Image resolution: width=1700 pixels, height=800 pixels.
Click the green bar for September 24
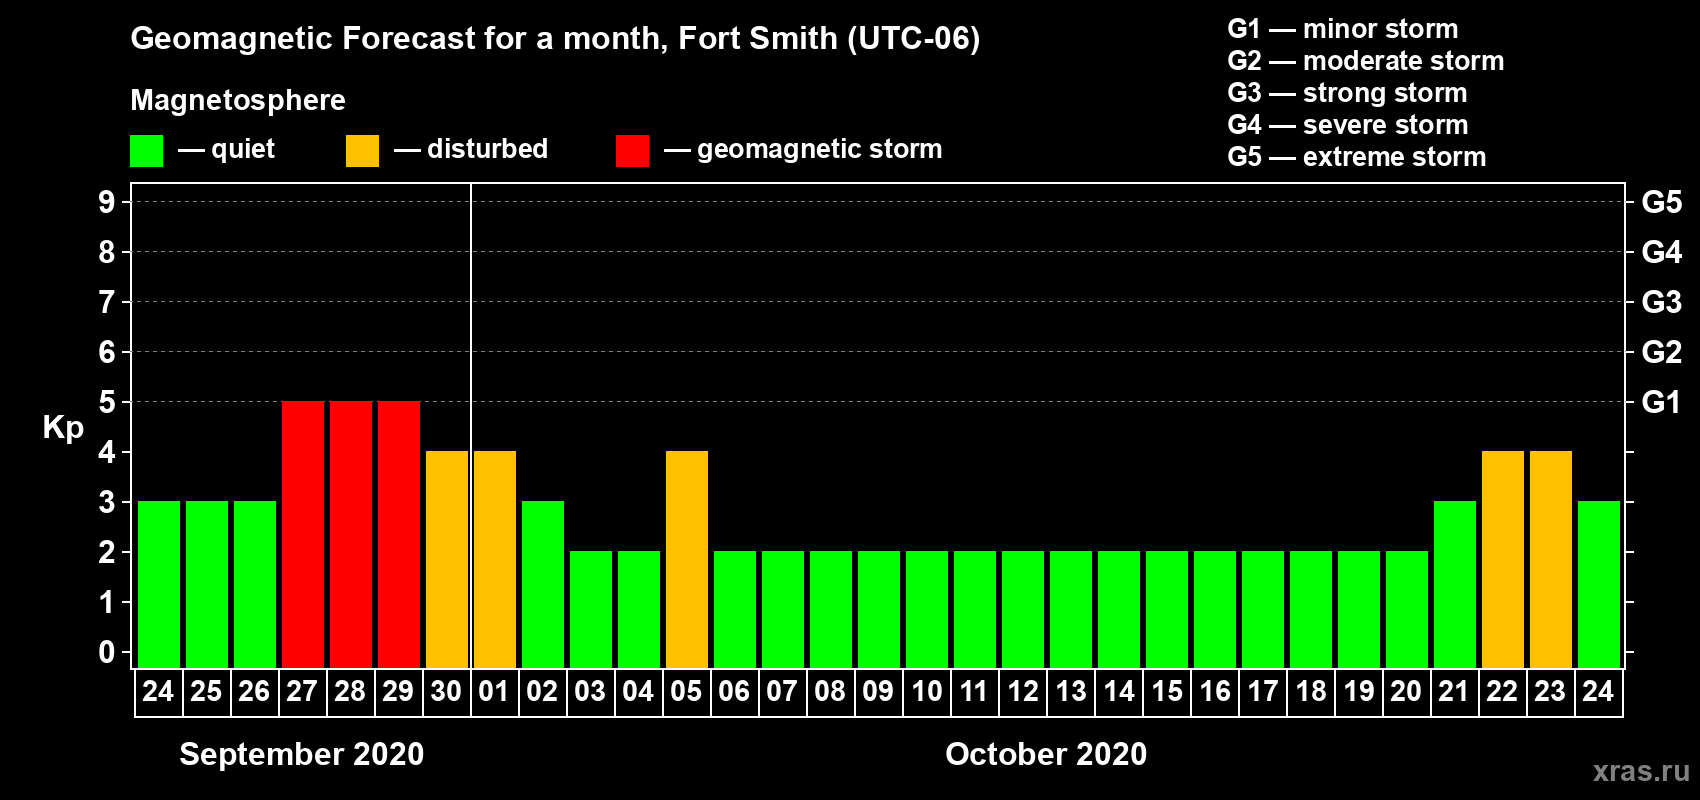pos(159,584)
